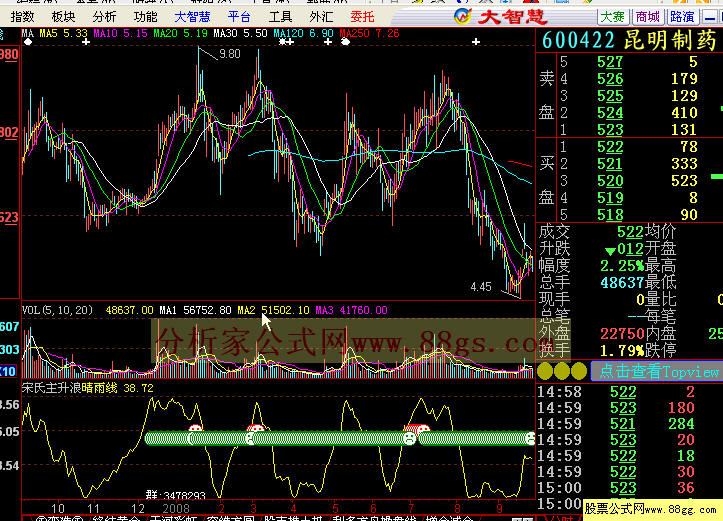The height and width of the screenshot is (521, 723).
Task: Click the MA5 5.33 indicator label
Action: coord(63,33)
